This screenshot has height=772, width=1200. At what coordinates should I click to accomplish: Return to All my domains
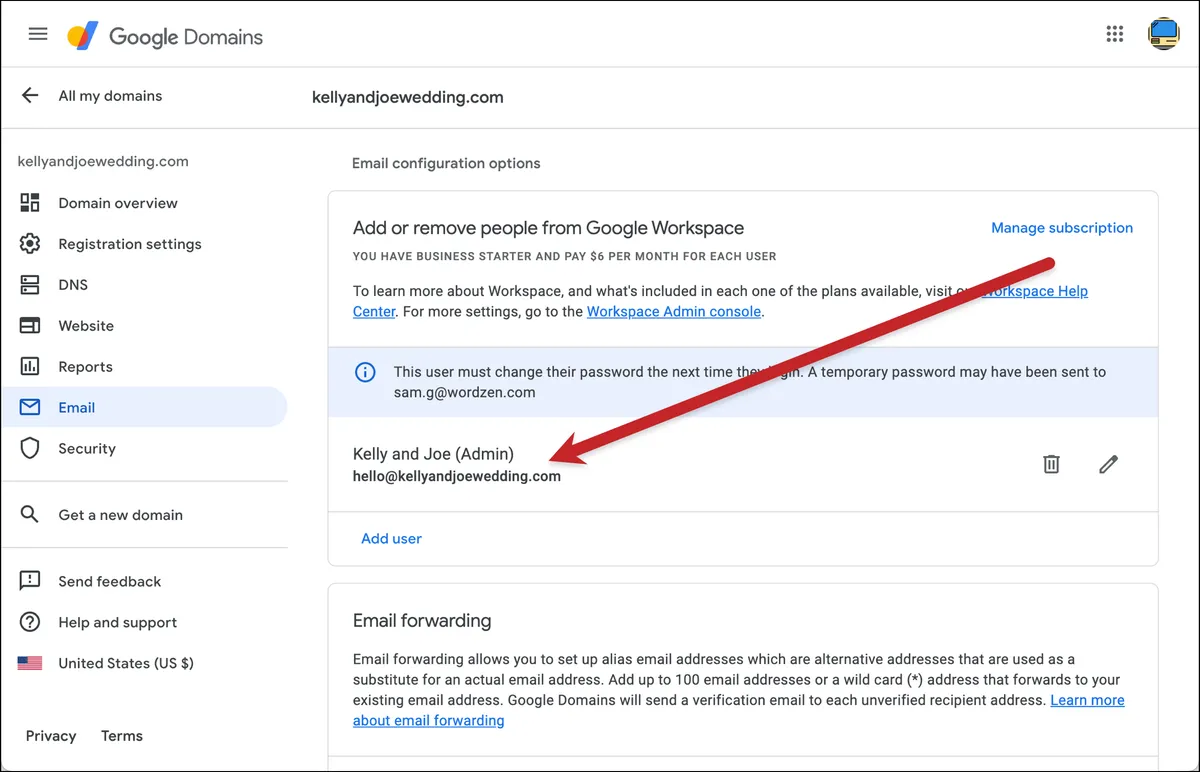(x=110, y=96)
